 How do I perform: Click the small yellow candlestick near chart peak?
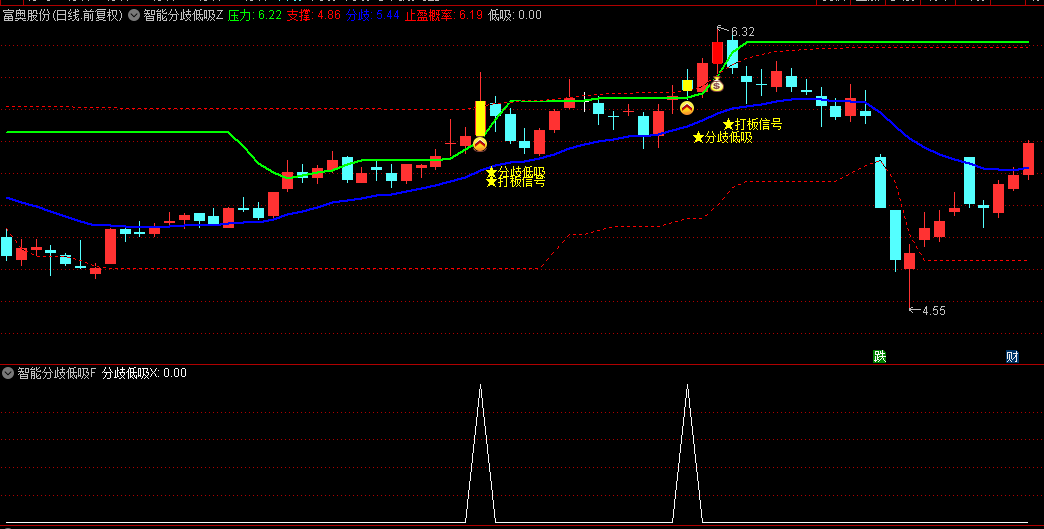coord(687,85)
